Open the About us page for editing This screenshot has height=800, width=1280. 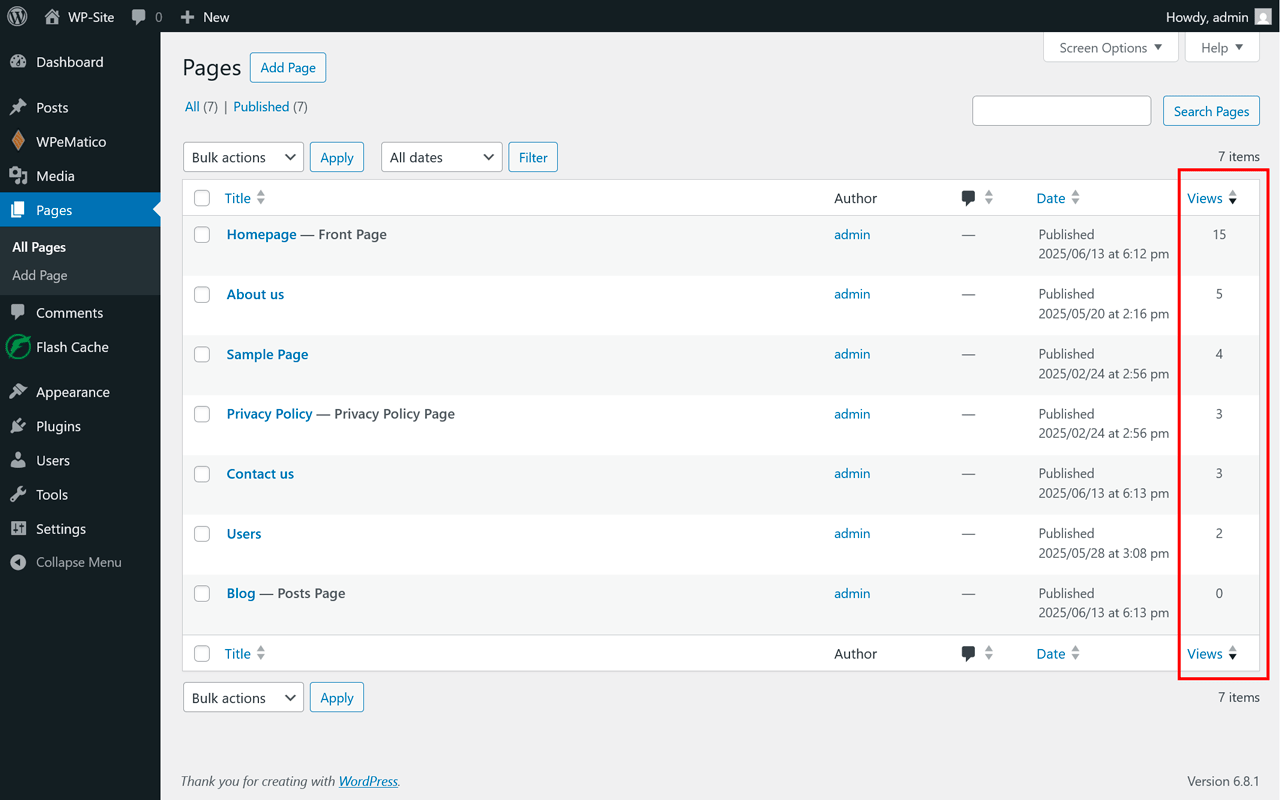(255, 294)
